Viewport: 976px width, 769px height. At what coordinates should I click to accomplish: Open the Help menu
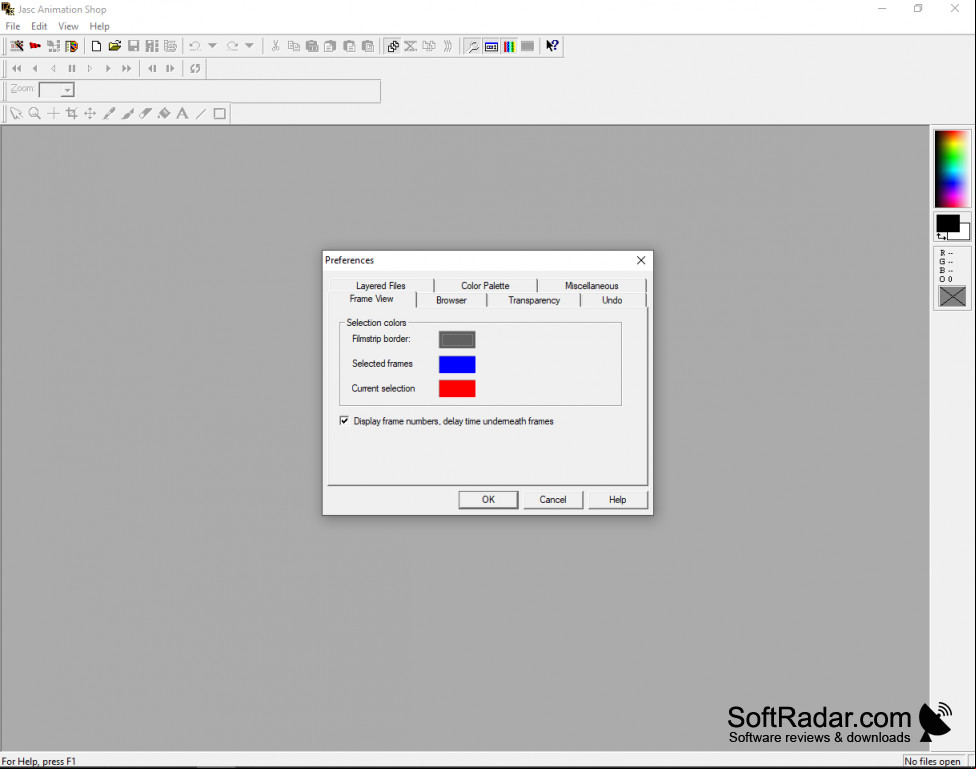pos(99,26)
